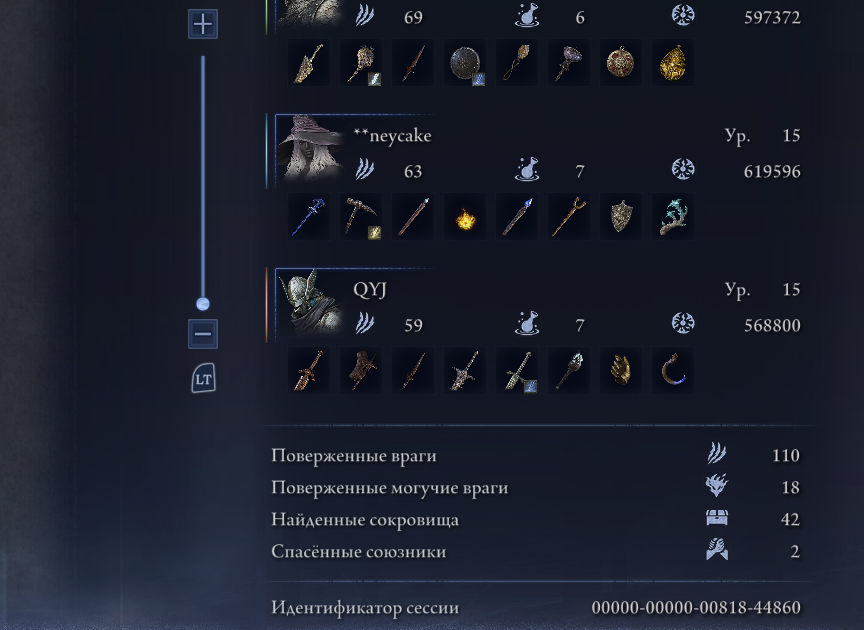
Task: Click the curved hook talisman in QYJ's row
Action: [673, 370]
